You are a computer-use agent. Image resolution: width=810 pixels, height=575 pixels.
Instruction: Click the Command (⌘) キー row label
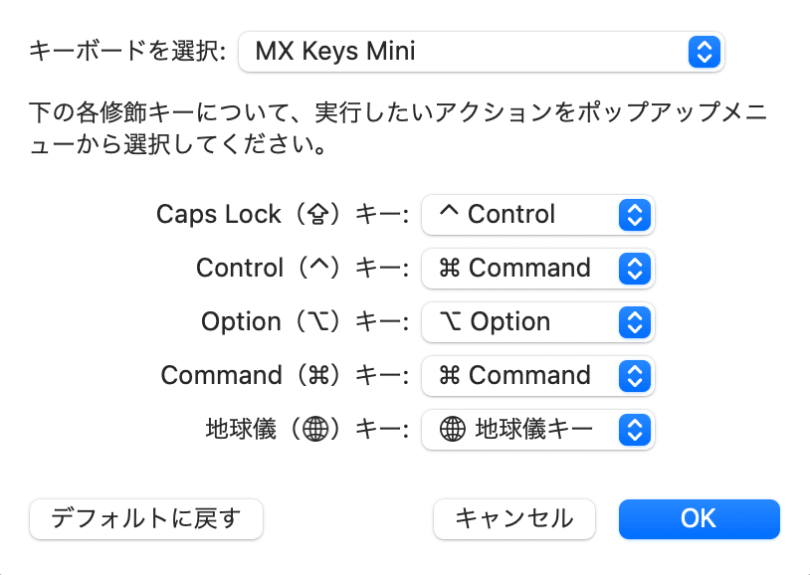pos(285,376)
